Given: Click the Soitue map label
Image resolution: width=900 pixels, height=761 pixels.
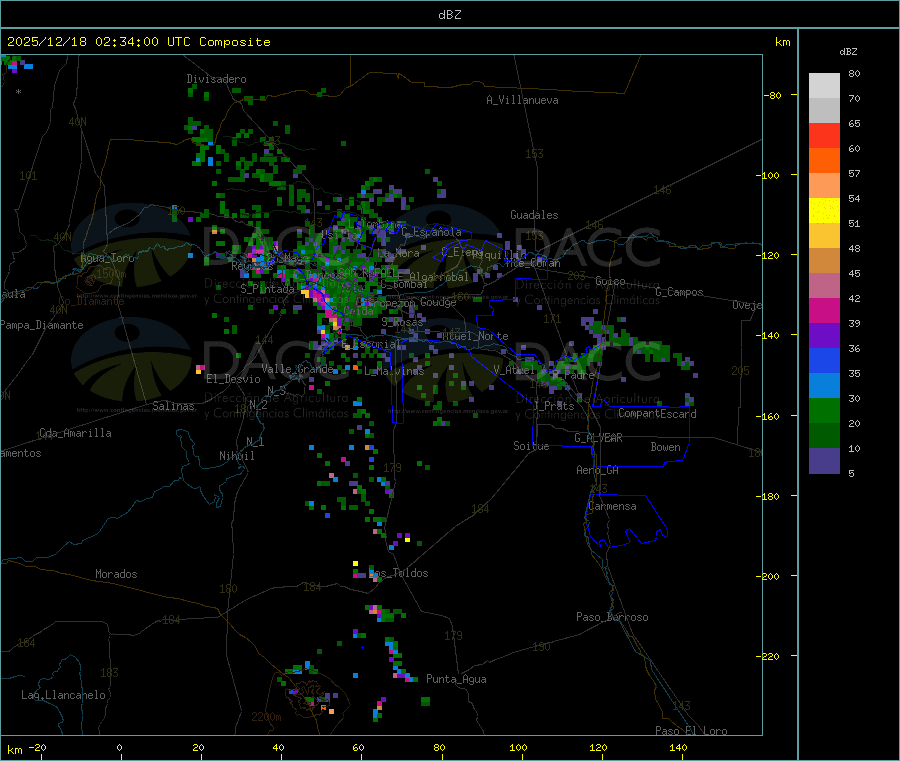Looking at the screenshot, I should pyautogui.click(x=531, y=446).
